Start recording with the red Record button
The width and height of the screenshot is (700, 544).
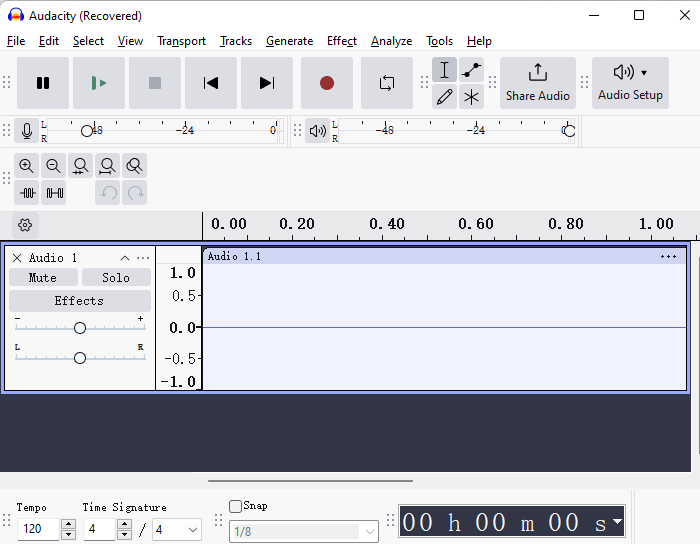point(327,83)
